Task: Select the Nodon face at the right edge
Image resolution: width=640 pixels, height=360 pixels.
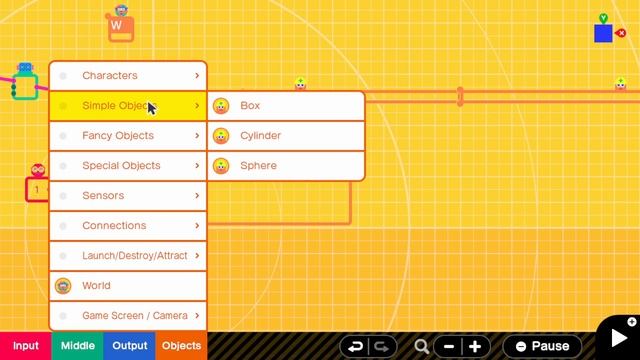Action: tap(621, 83)
